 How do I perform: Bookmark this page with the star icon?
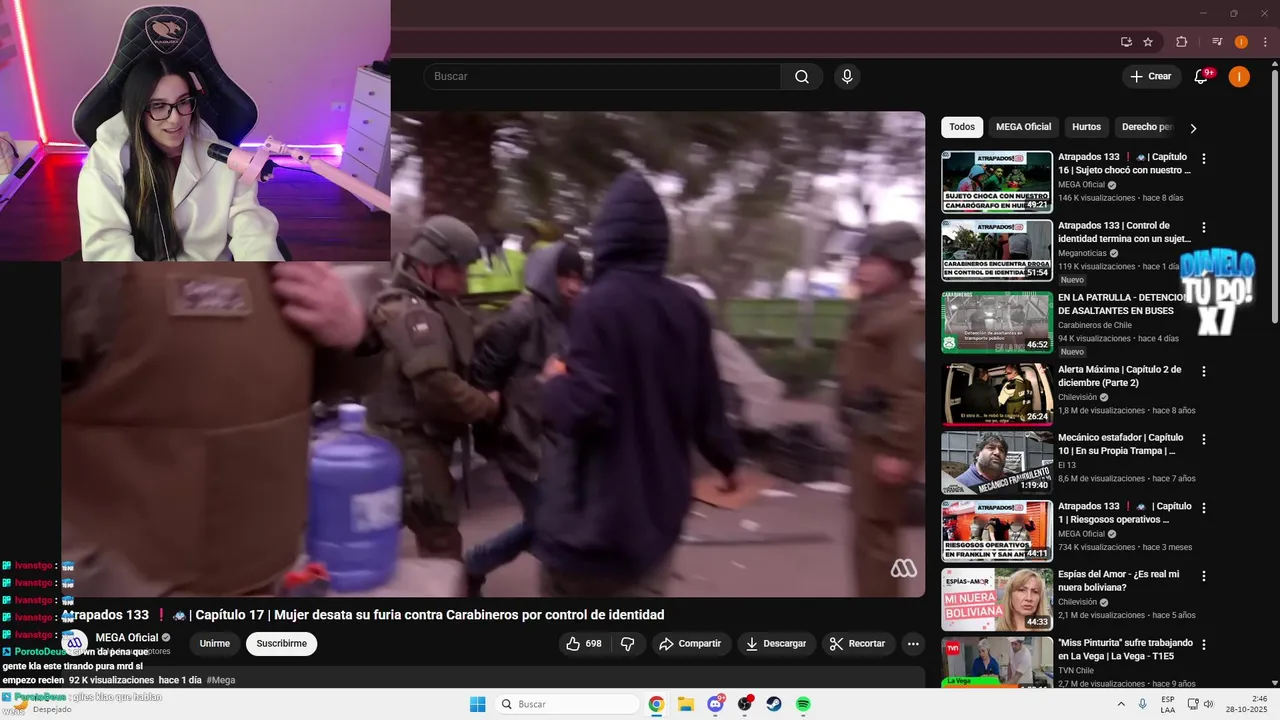point(1148,42)
